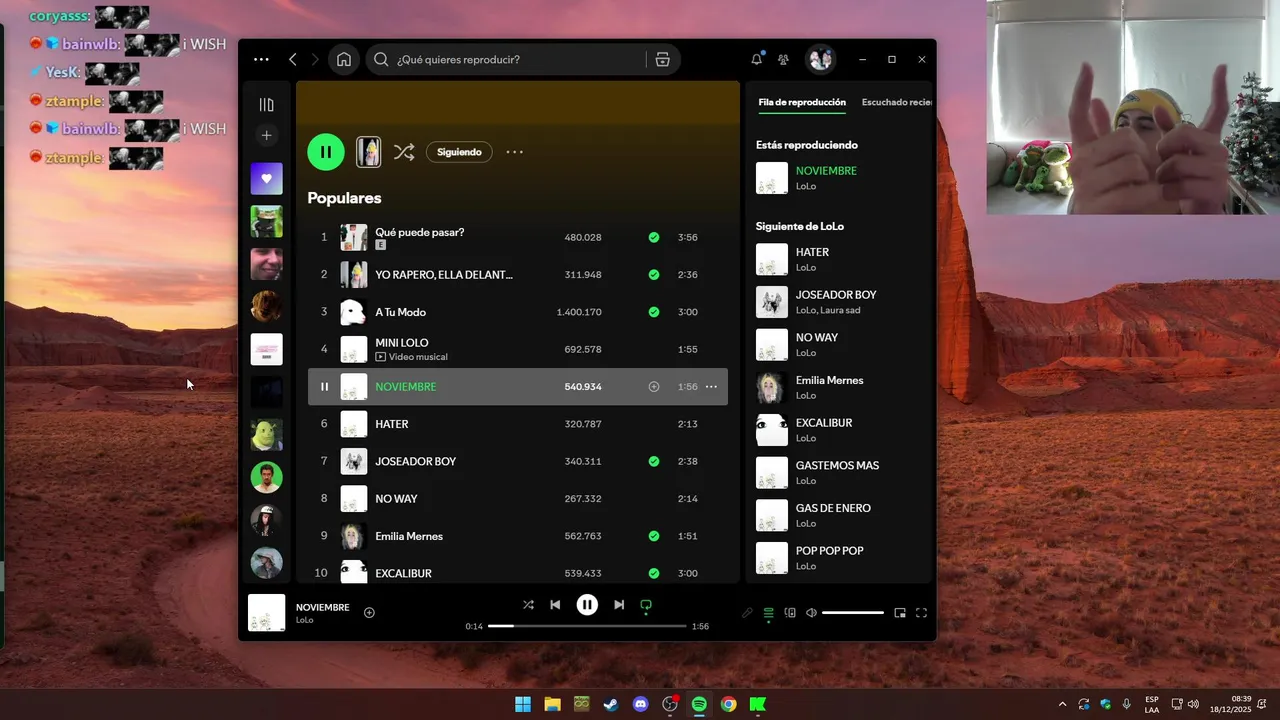This screenshot has height=720, width=1280.
Task: Toggle saved check for A Tu Modo
Action: click(x=654, y=312)
